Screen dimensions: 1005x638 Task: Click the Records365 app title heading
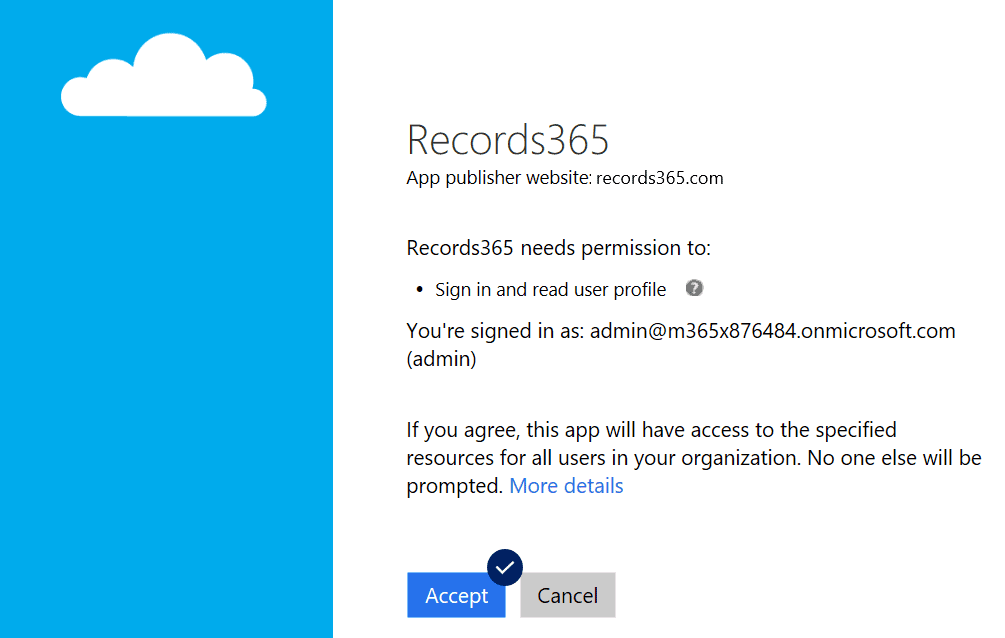508,139
